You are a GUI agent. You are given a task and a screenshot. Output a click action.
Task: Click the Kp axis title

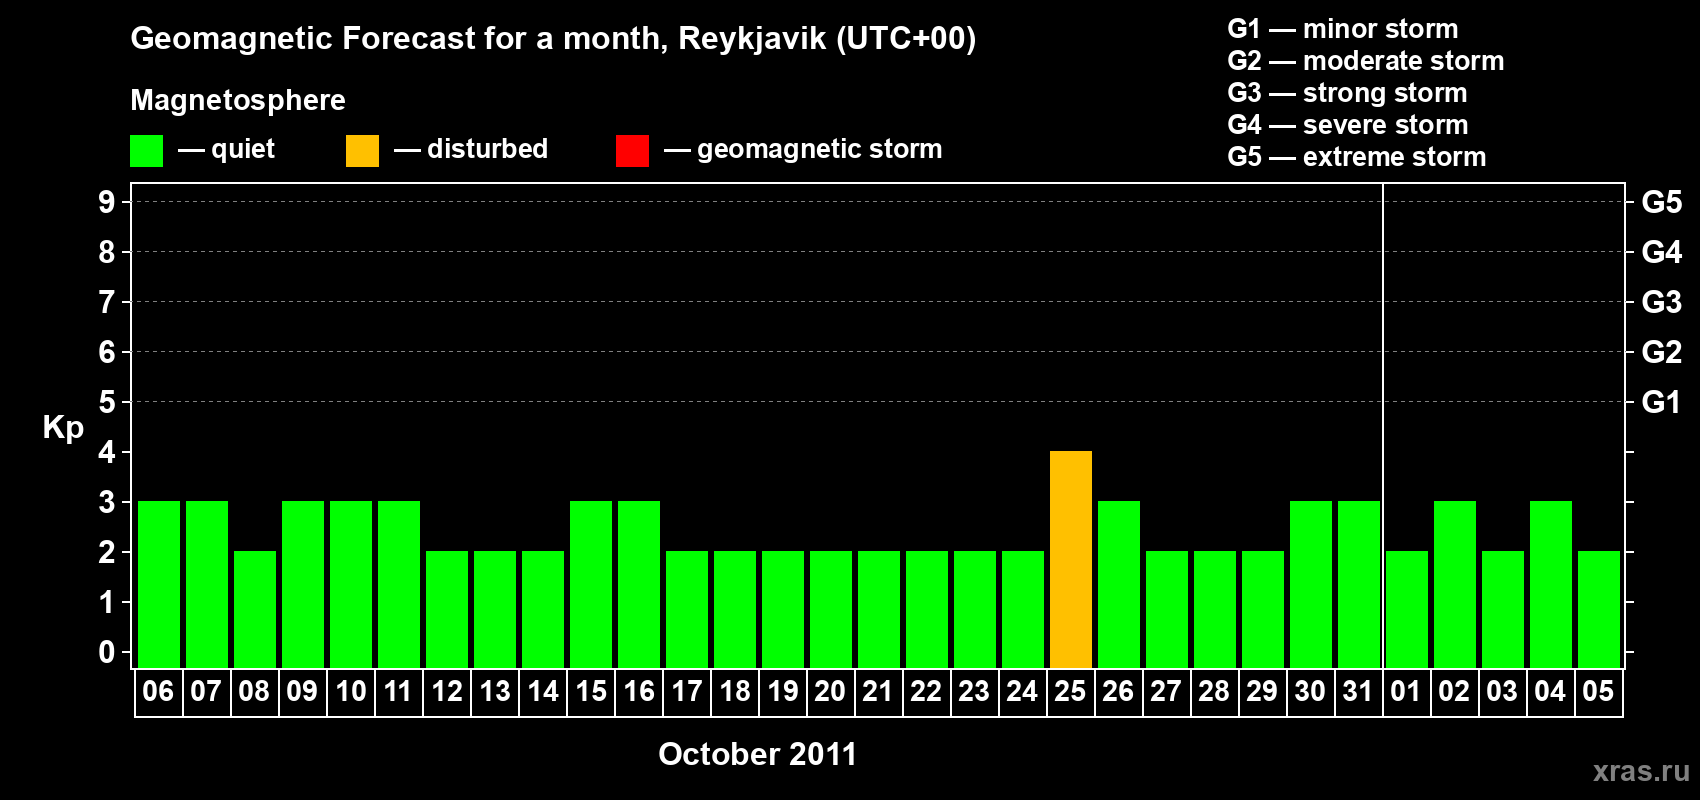pyautogui.click(x=63, y=428)
